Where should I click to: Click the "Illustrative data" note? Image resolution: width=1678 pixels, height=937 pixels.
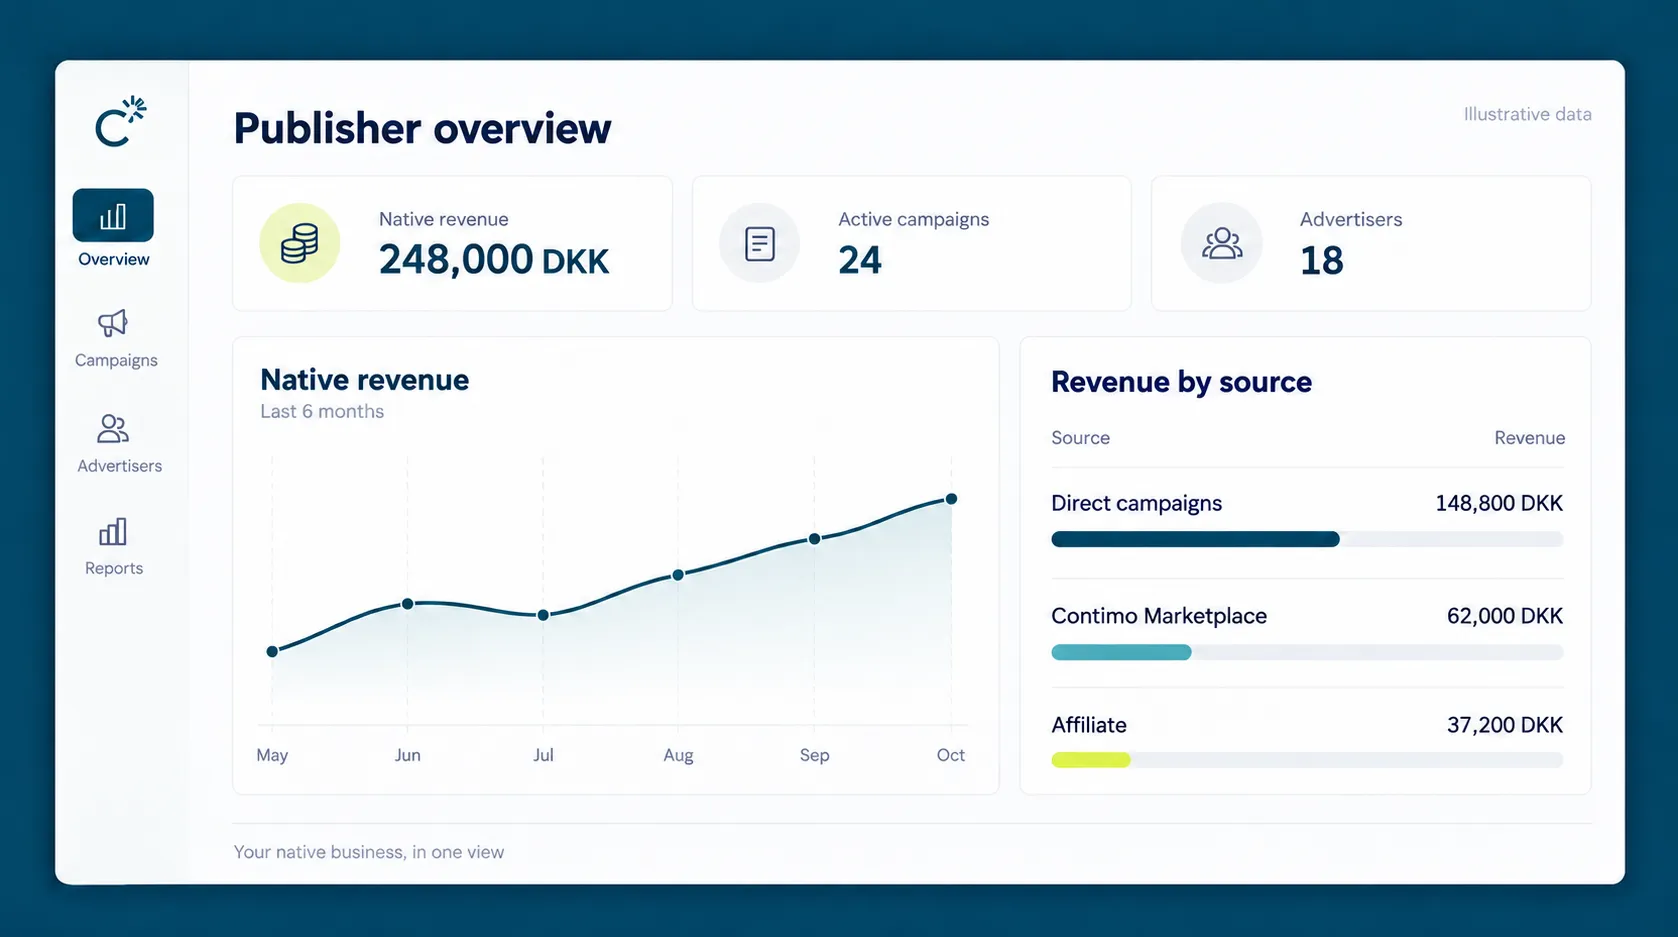coord(1528,114)
